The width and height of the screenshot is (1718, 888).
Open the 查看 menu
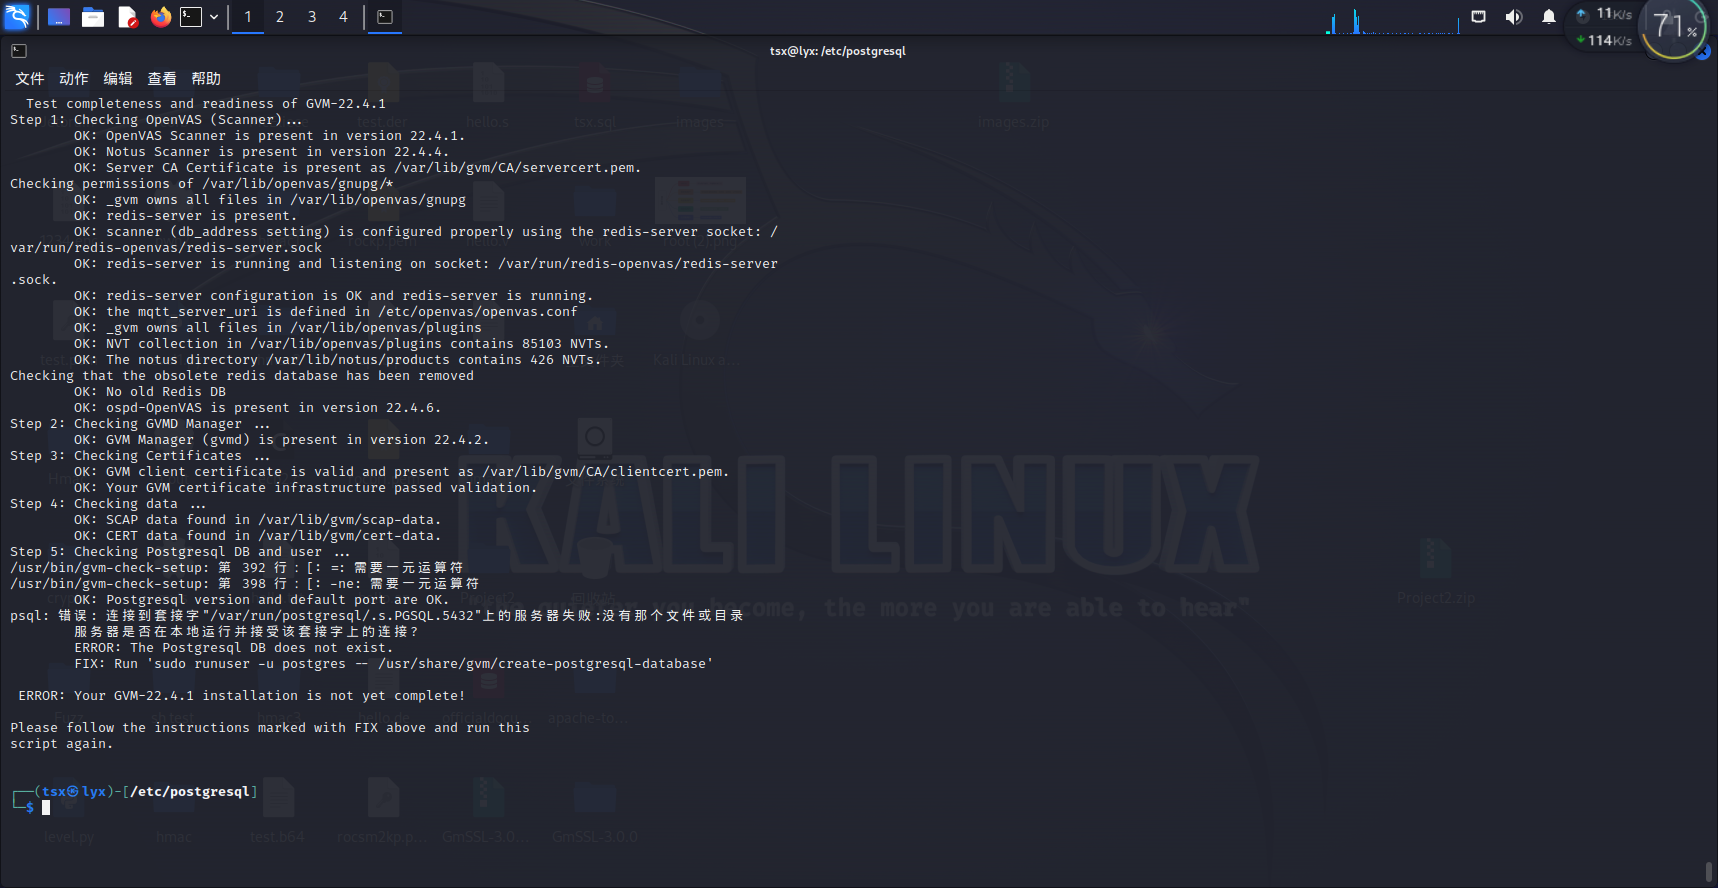click(x=162, y=79)
